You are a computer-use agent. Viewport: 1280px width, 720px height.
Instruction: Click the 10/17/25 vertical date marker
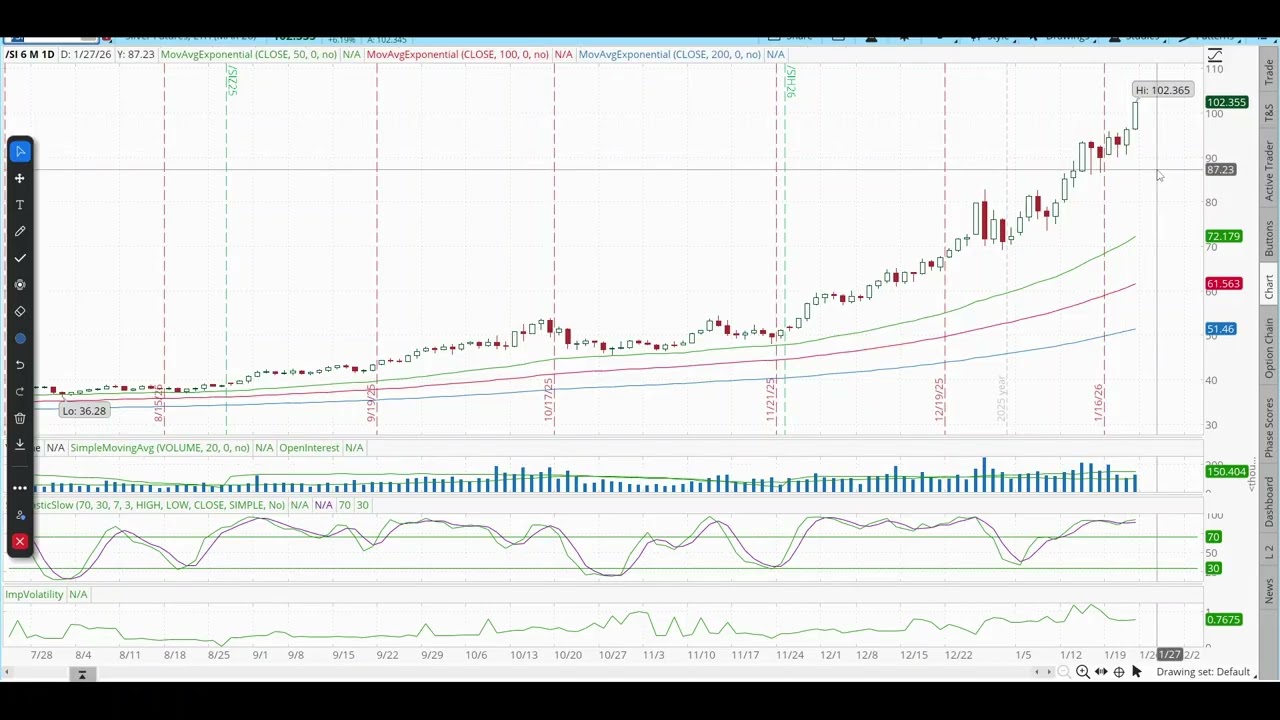tap(549, 399)
